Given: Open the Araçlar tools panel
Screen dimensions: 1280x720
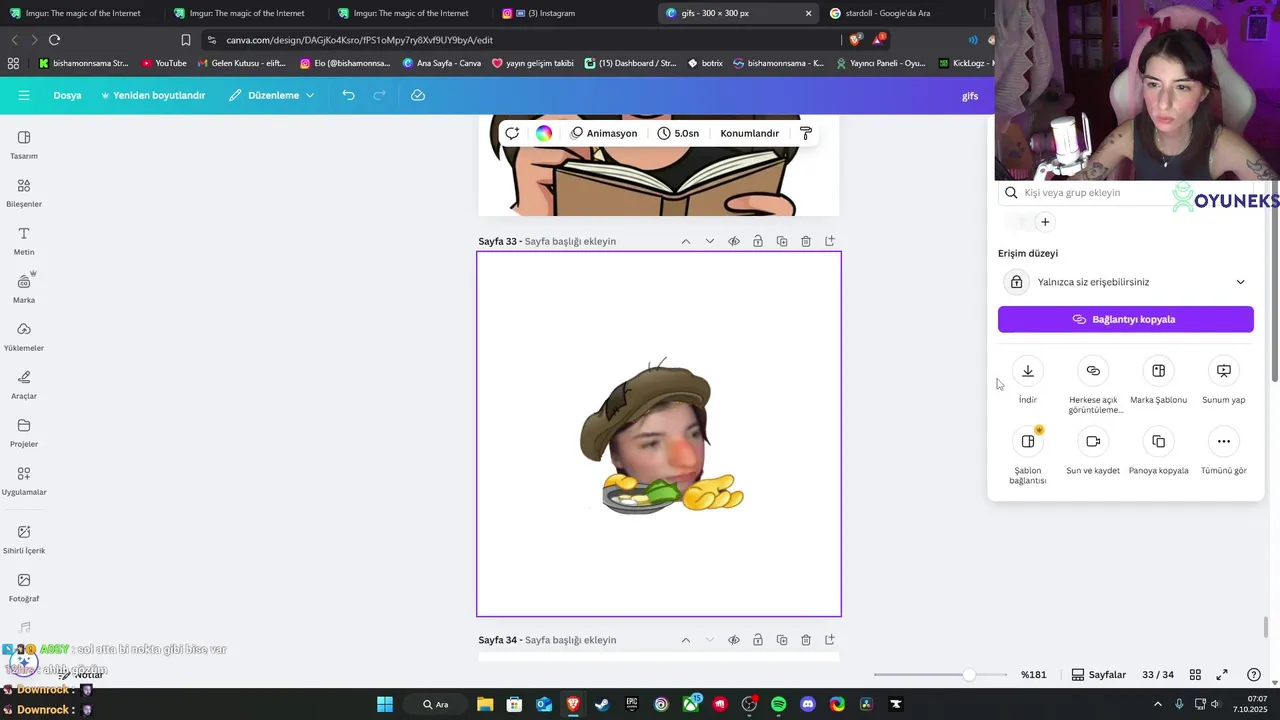Looking at the screenshot, I should pyautogui.click(x=24, y=385).
